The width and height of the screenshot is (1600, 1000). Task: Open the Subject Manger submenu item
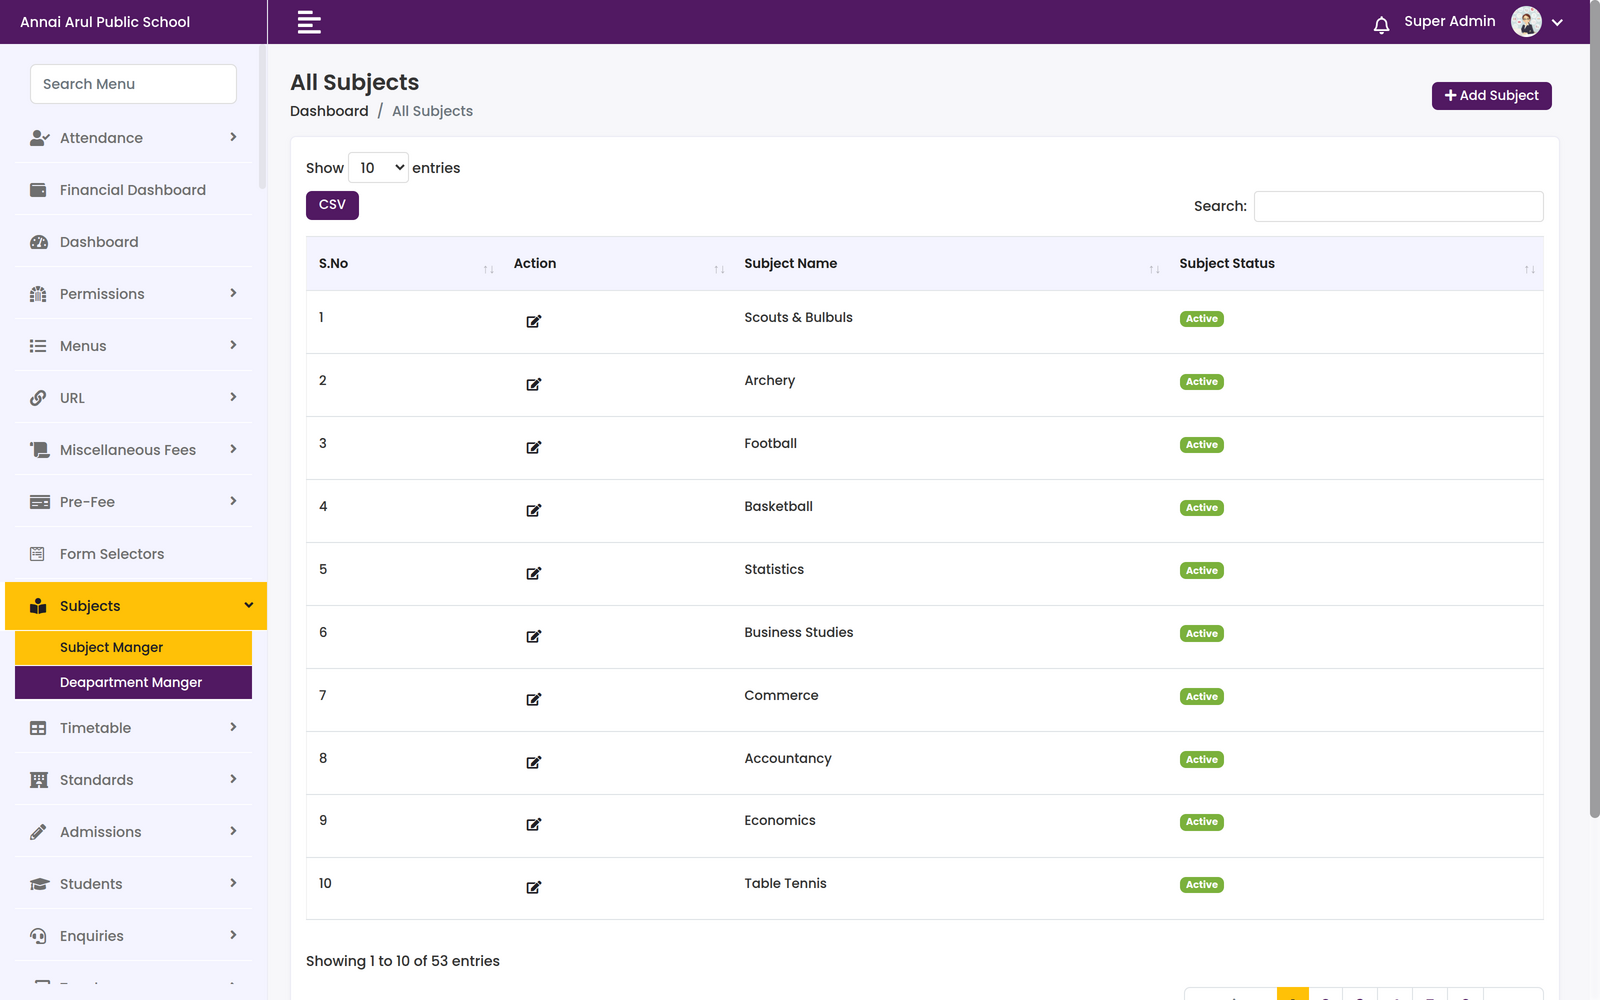point(133,647)
